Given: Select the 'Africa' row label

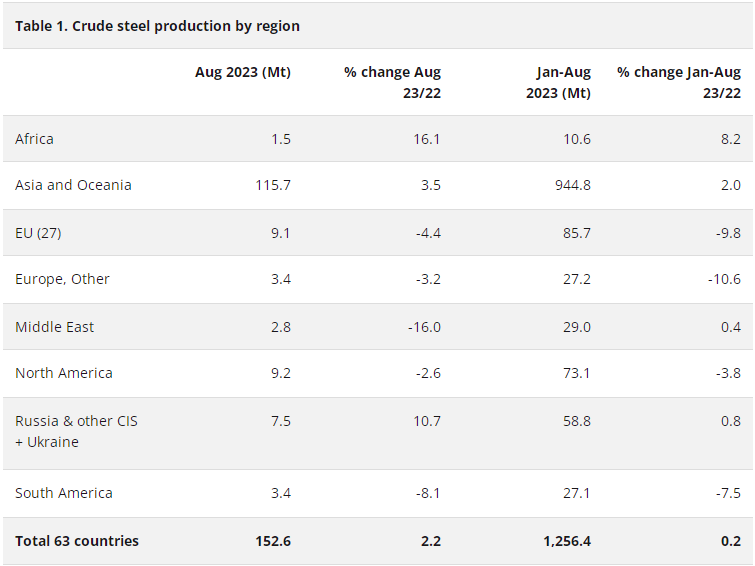Looking at the screenshot, I should (x=35, y=139).
